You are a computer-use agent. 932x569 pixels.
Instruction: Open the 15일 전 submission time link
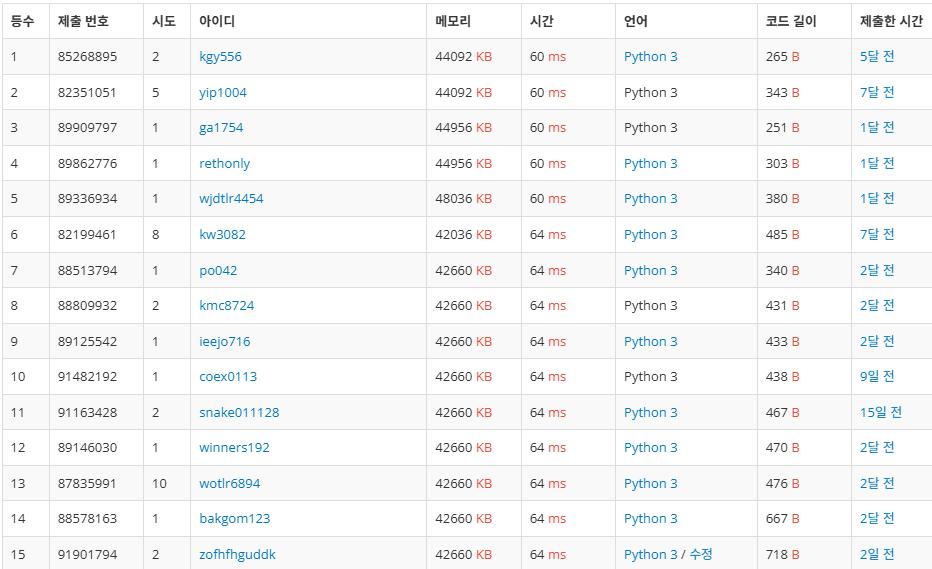[x=880, y=412]
